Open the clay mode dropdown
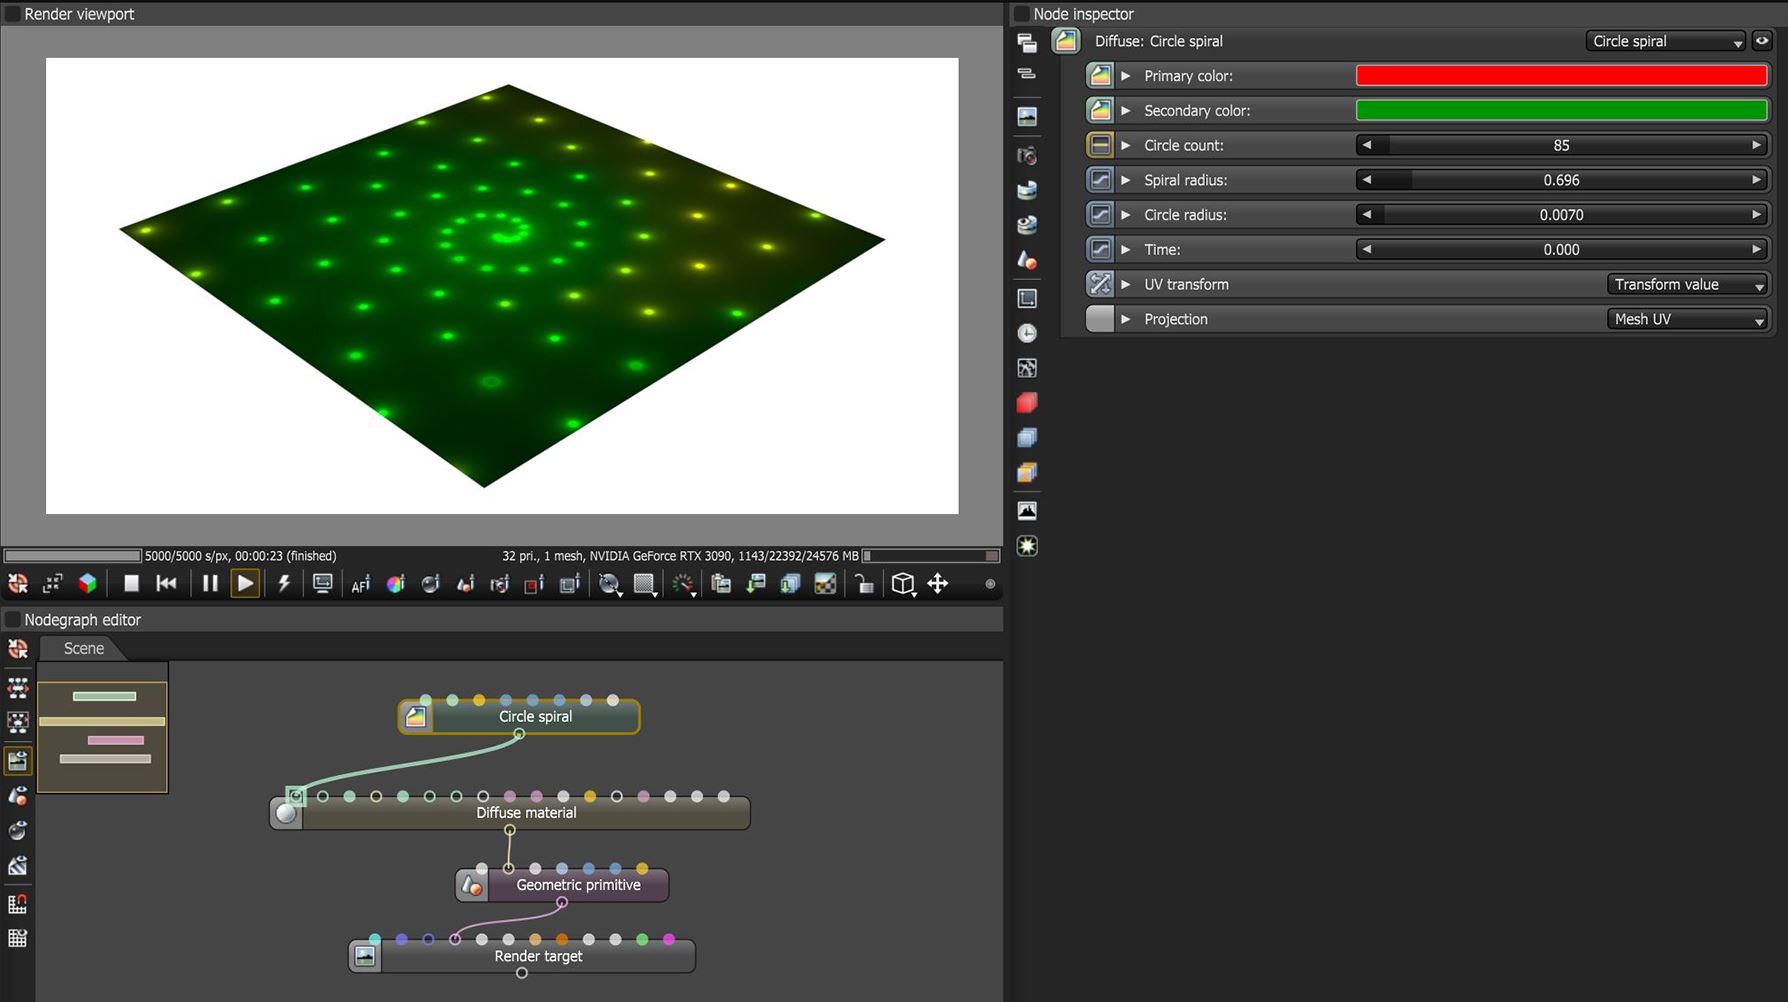Viewport: 1788px width, 1002px height. [x=609, y=584]
